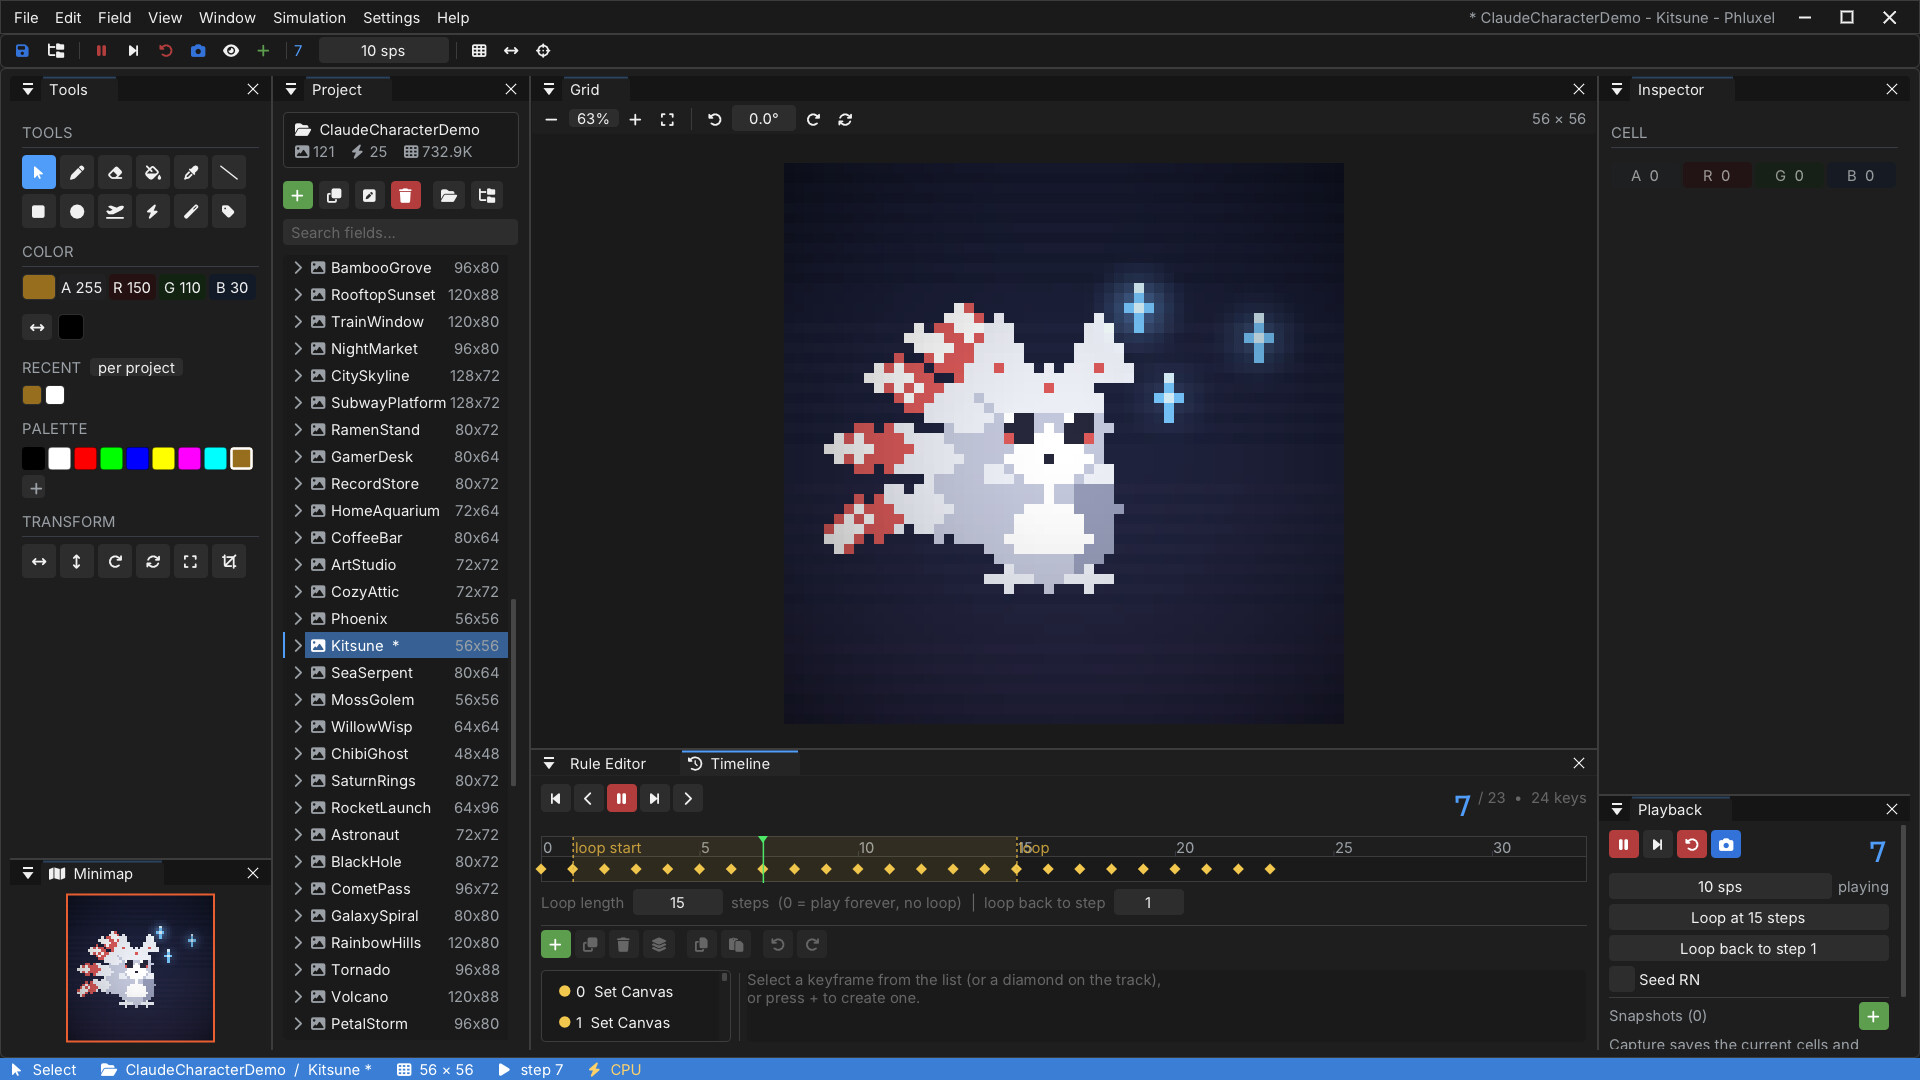Switch to the Rule Editor tab

(607, 763)
